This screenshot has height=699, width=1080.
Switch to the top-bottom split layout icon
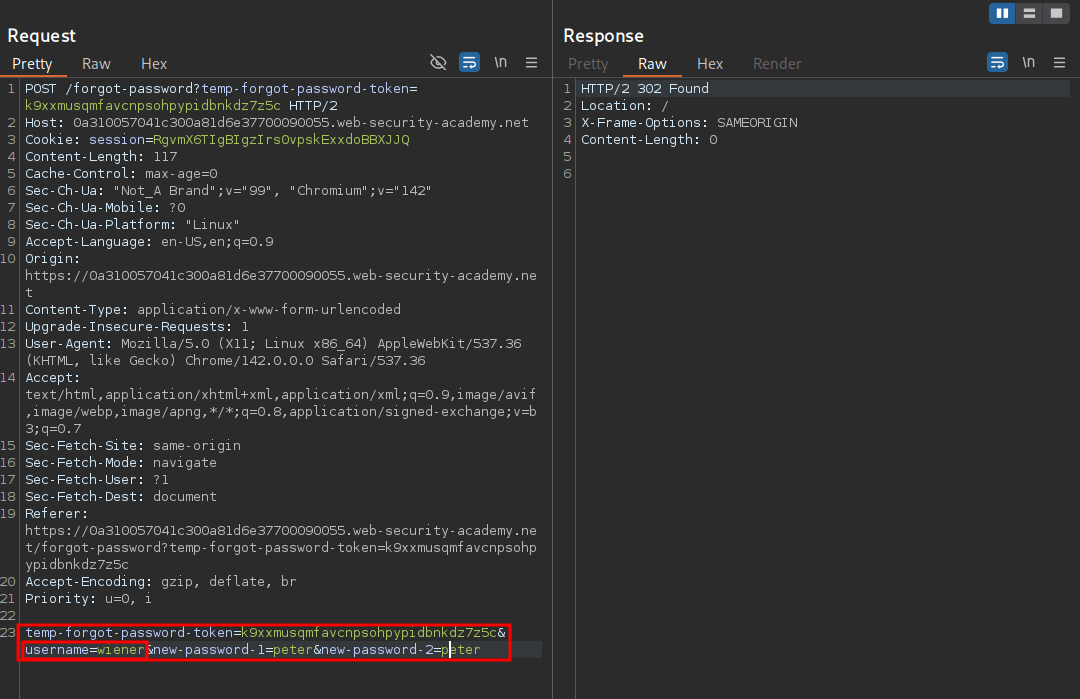pyautogui.click(x=1028, y=13)
